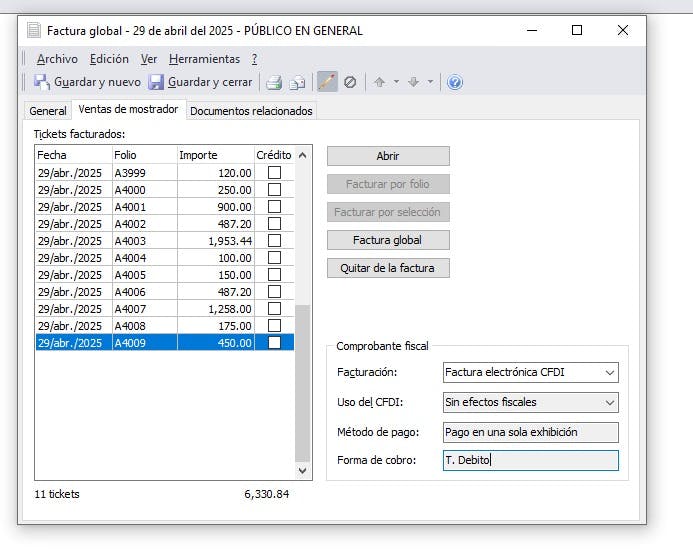This screenshot has height=552, width=693.
Task: Check Crédito box for ticket A4007
Action: tap(274, 308)
